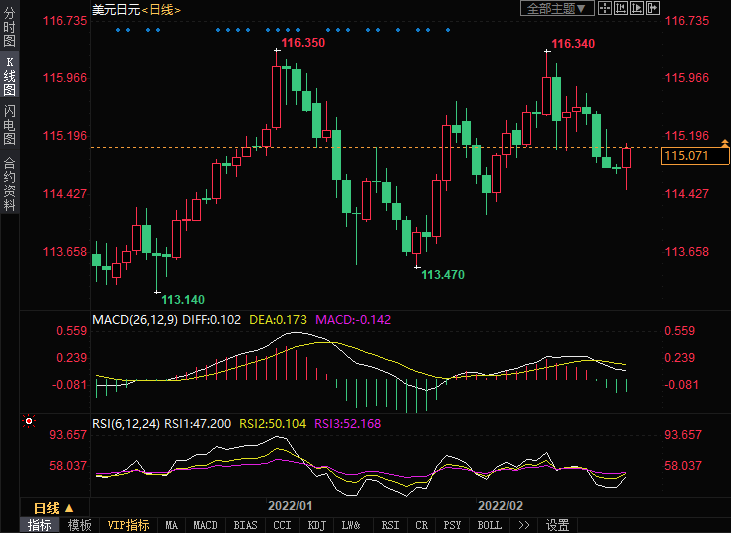This screenshot has height=533, width=731.
Task: Click the crosshair cursor icon in top toolbar
Action: point(606,8)
